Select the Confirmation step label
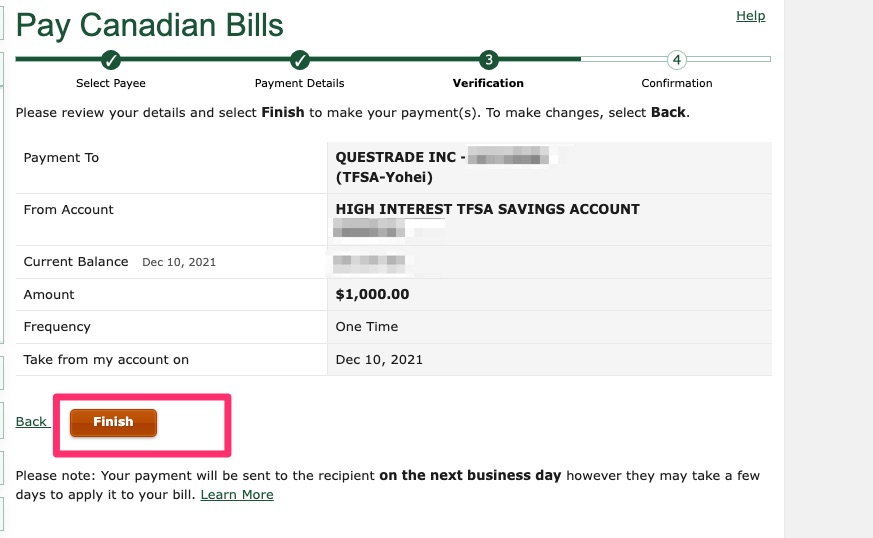This screenshot has width=873, height=538. click(676, 83)
